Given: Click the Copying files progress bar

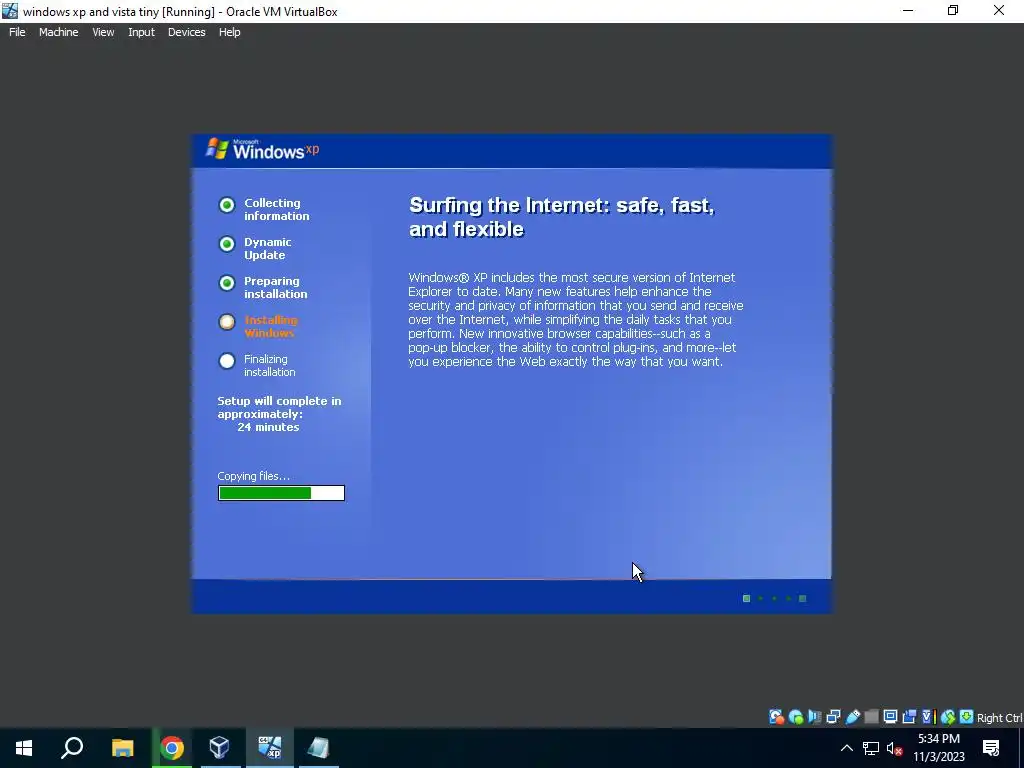Looking at the screenshot, I should pyautogui.click(x=281, y=493).
